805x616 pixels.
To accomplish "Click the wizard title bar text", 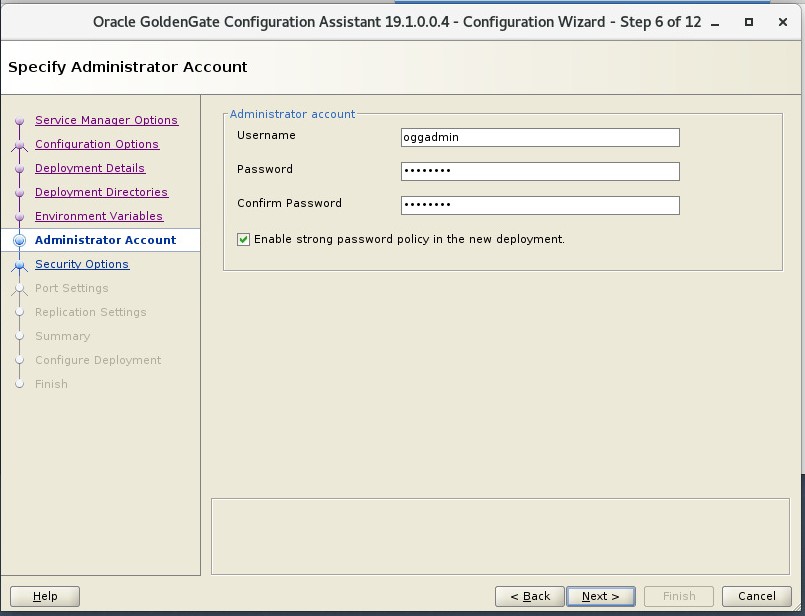I will 397,22.
